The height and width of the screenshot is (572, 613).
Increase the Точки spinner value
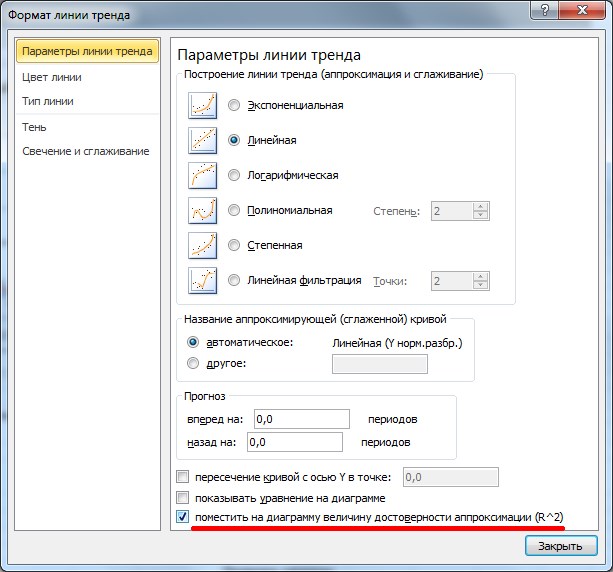point(480,277)
